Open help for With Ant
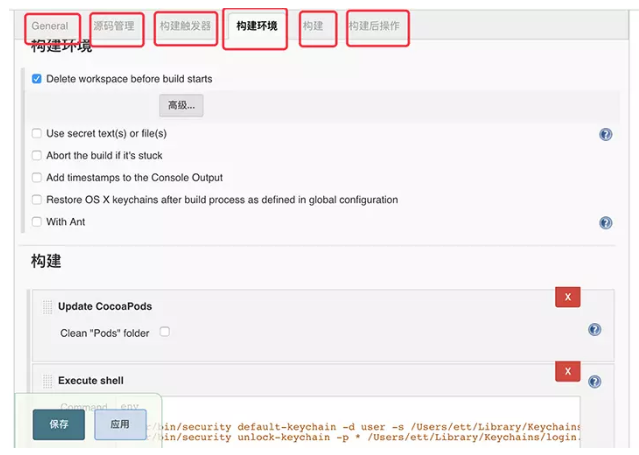 pos(606,223)
